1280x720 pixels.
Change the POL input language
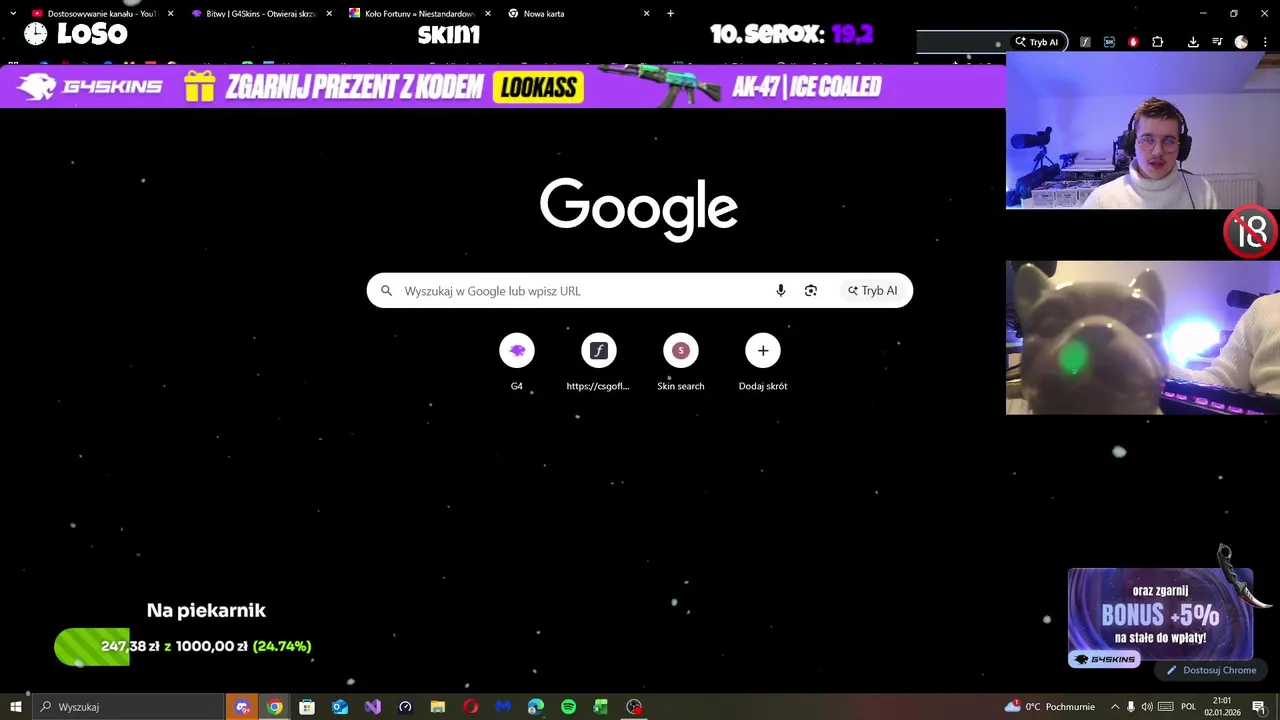tap(1189, 707)
